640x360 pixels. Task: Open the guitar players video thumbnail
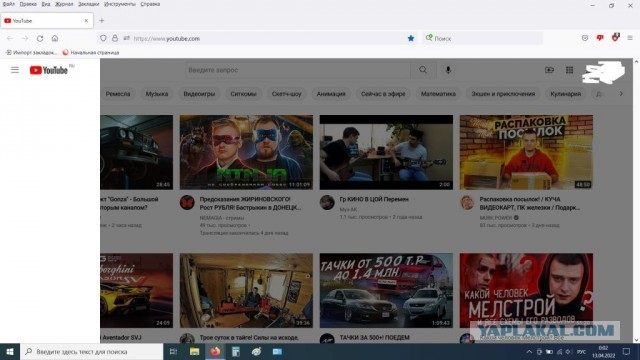[386, 152]
